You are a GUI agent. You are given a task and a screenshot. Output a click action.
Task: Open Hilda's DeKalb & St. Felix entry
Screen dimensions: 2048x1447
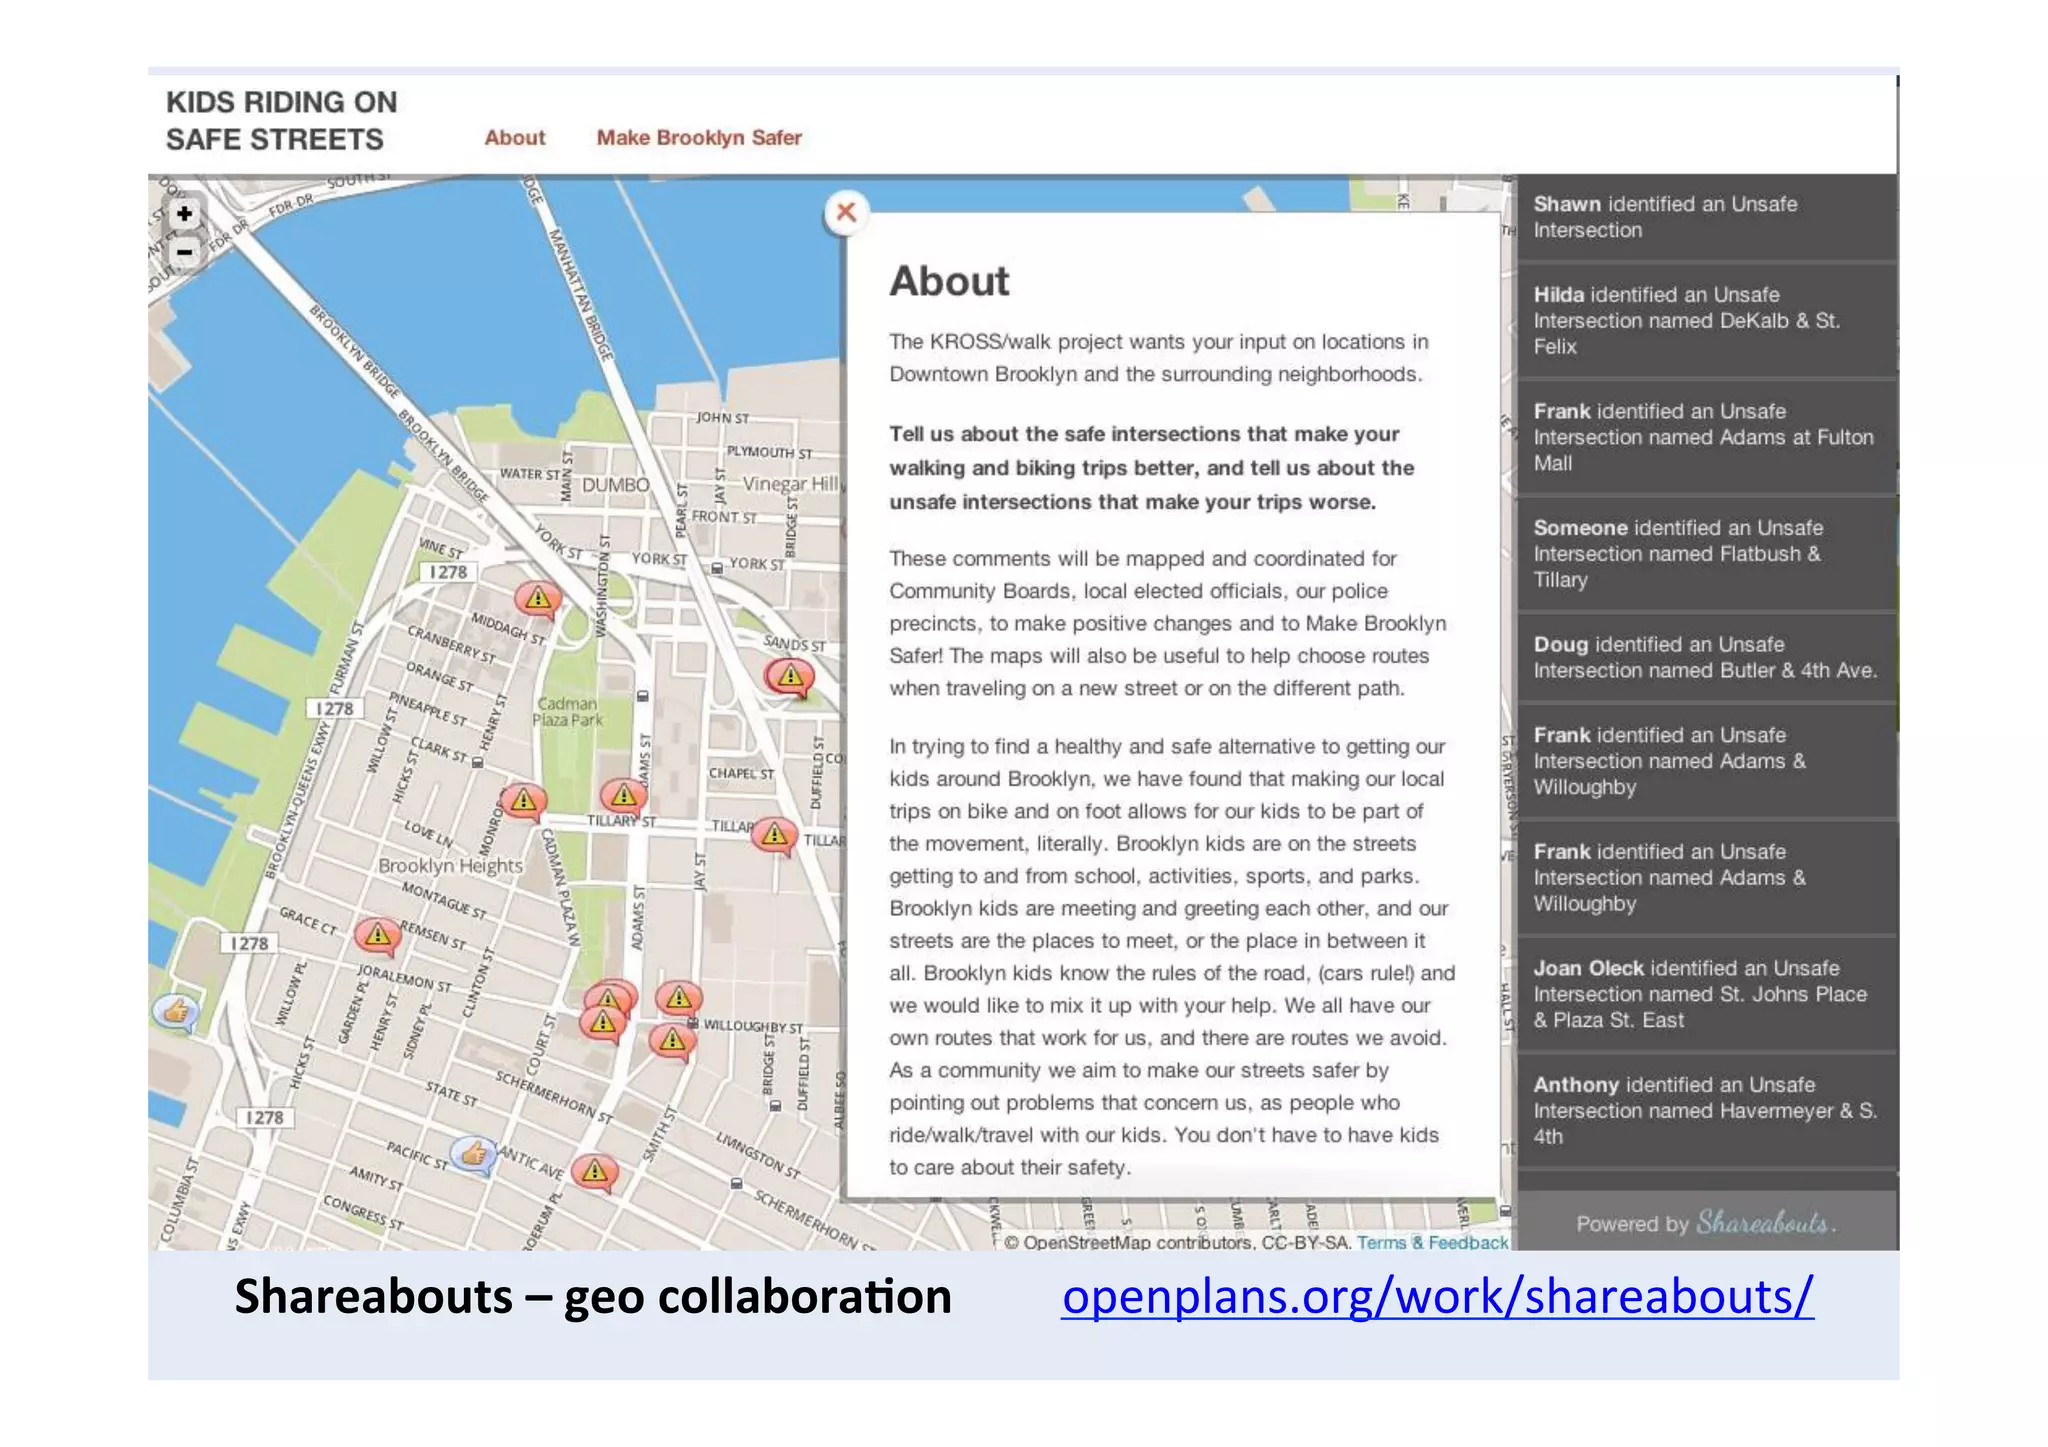pyautogui.click(x=1707, y=321)
